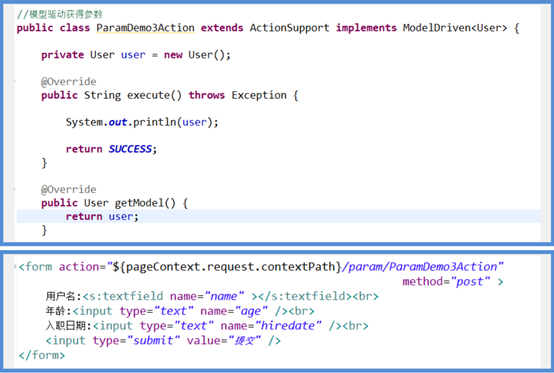
Task: Click the ActionSupport superclass name
Action: (289, 28)
